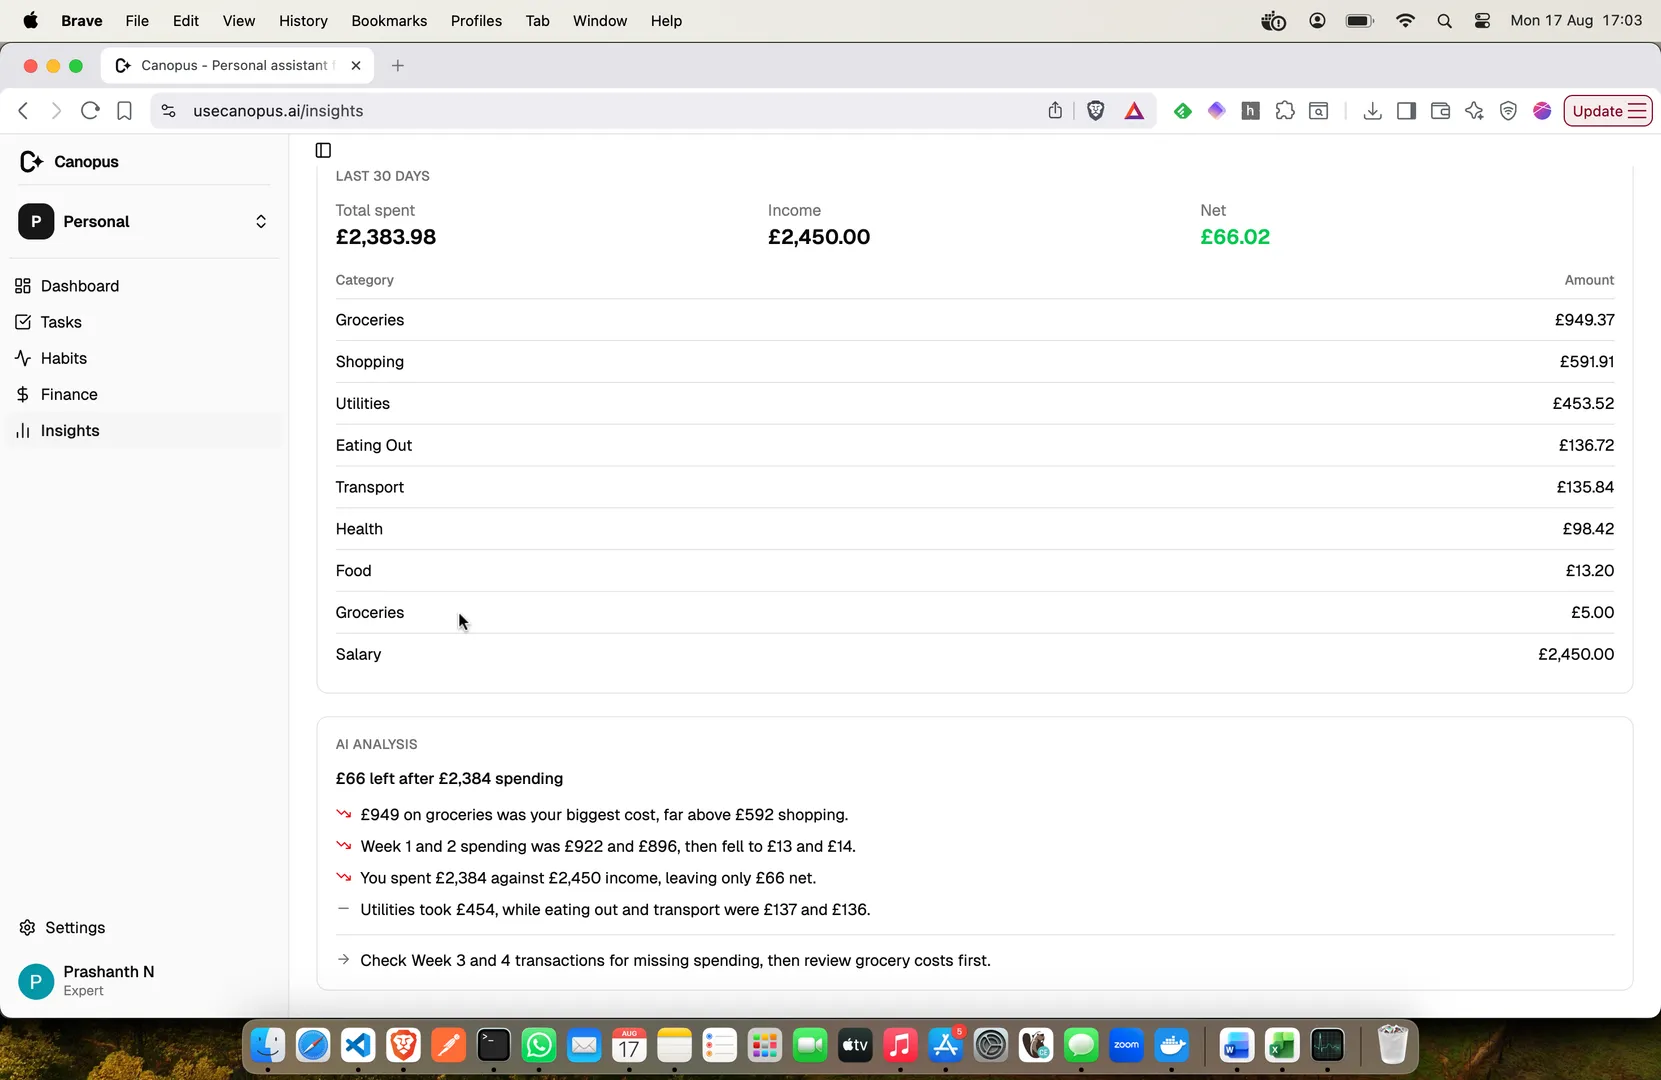Image resolution: width=1661 pixels, height=1080 pixels.
Task: Open the browser Downloads icon
Action: point(1372,111)
